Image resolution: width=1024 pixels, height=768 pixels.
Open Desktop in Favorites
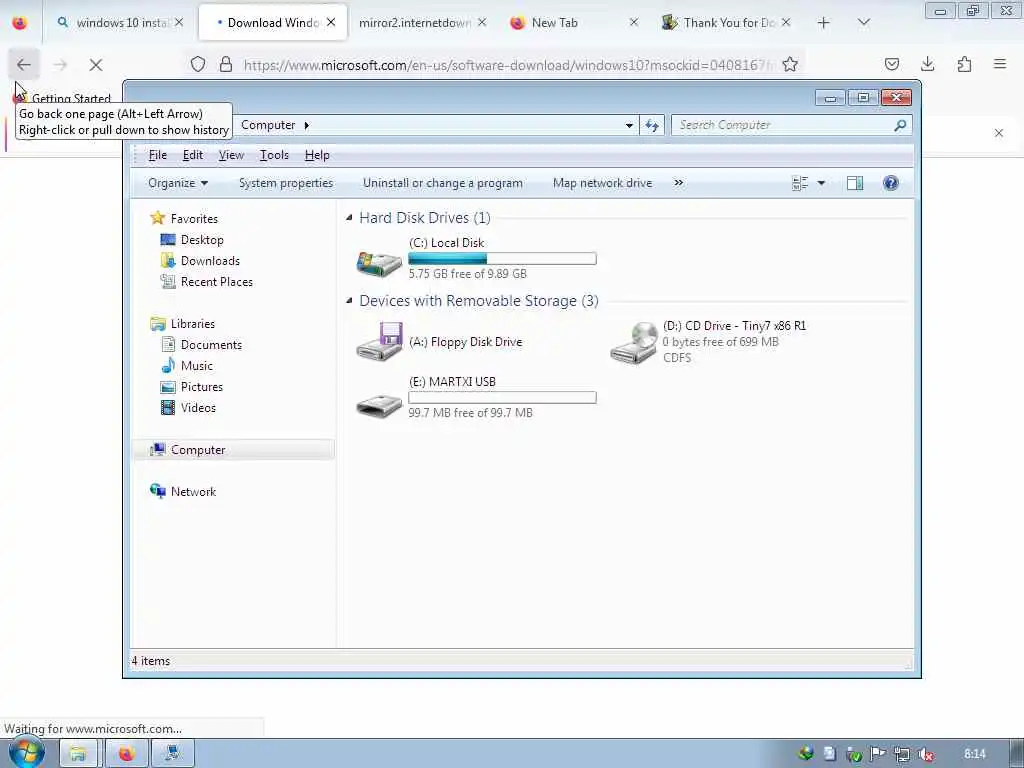pos(202,240)
